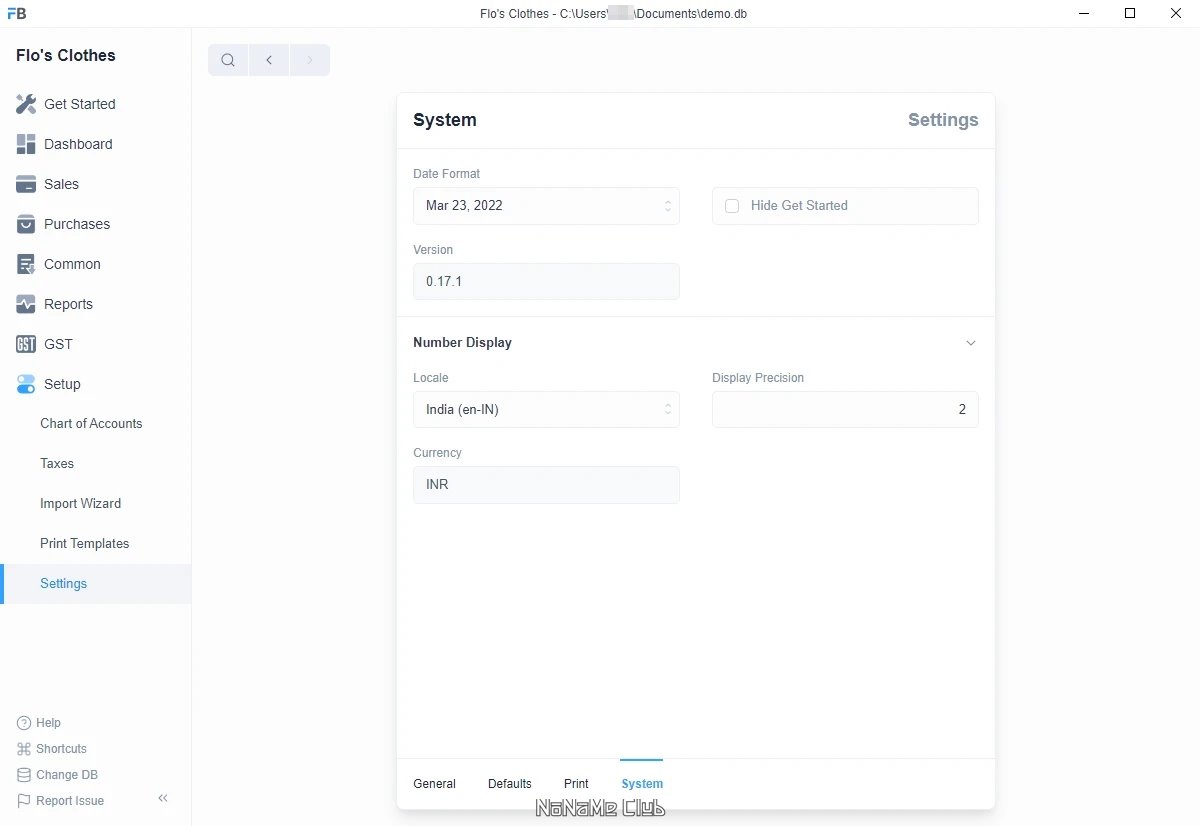The image size is (1200, 826).
Task: Click the GST icon in sidebar
Action: [26, 344]
